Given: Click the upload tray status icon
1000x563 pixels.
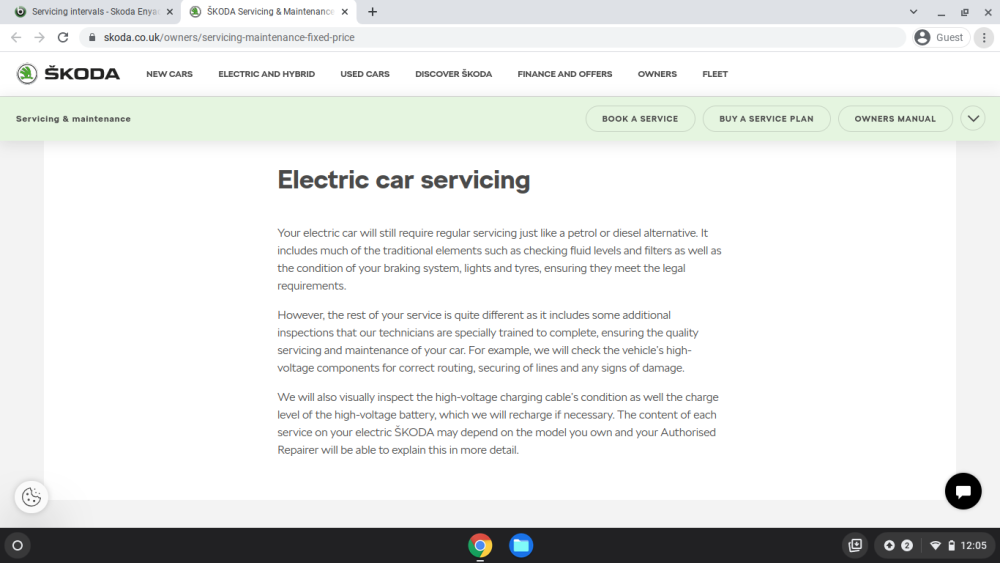Looking at the screenshot, I should pyautogui.click(x=889, y=546).
